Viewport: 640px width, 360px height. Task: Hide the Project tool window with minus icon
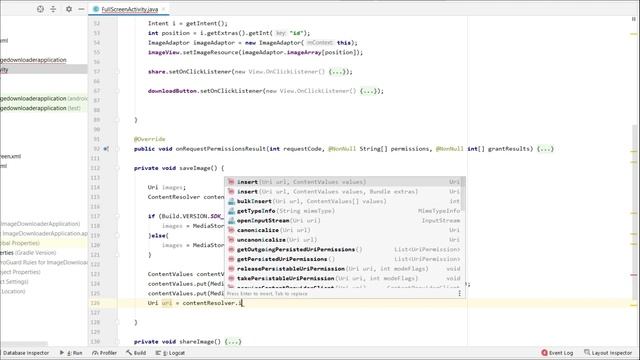point(81,9)
